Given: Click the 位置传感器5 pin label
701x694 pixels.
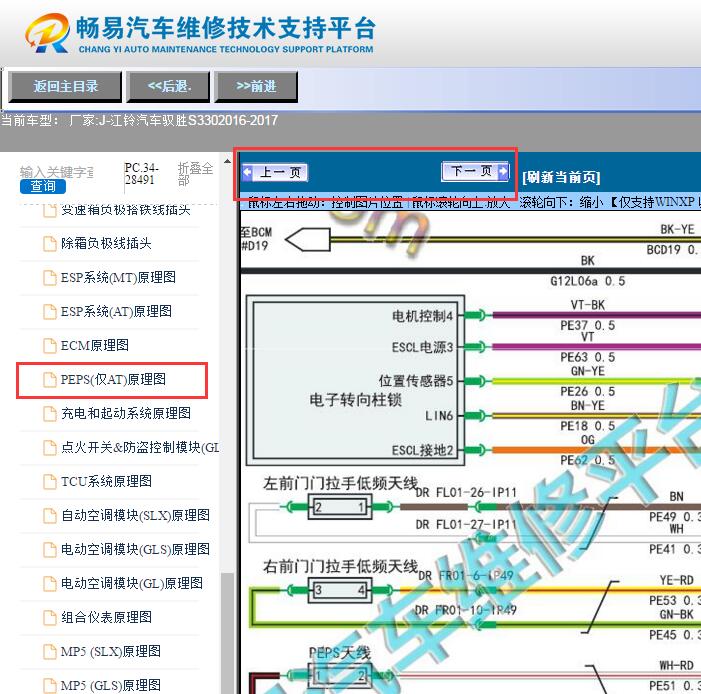Looking at the screenshot, I should point(416,381).
